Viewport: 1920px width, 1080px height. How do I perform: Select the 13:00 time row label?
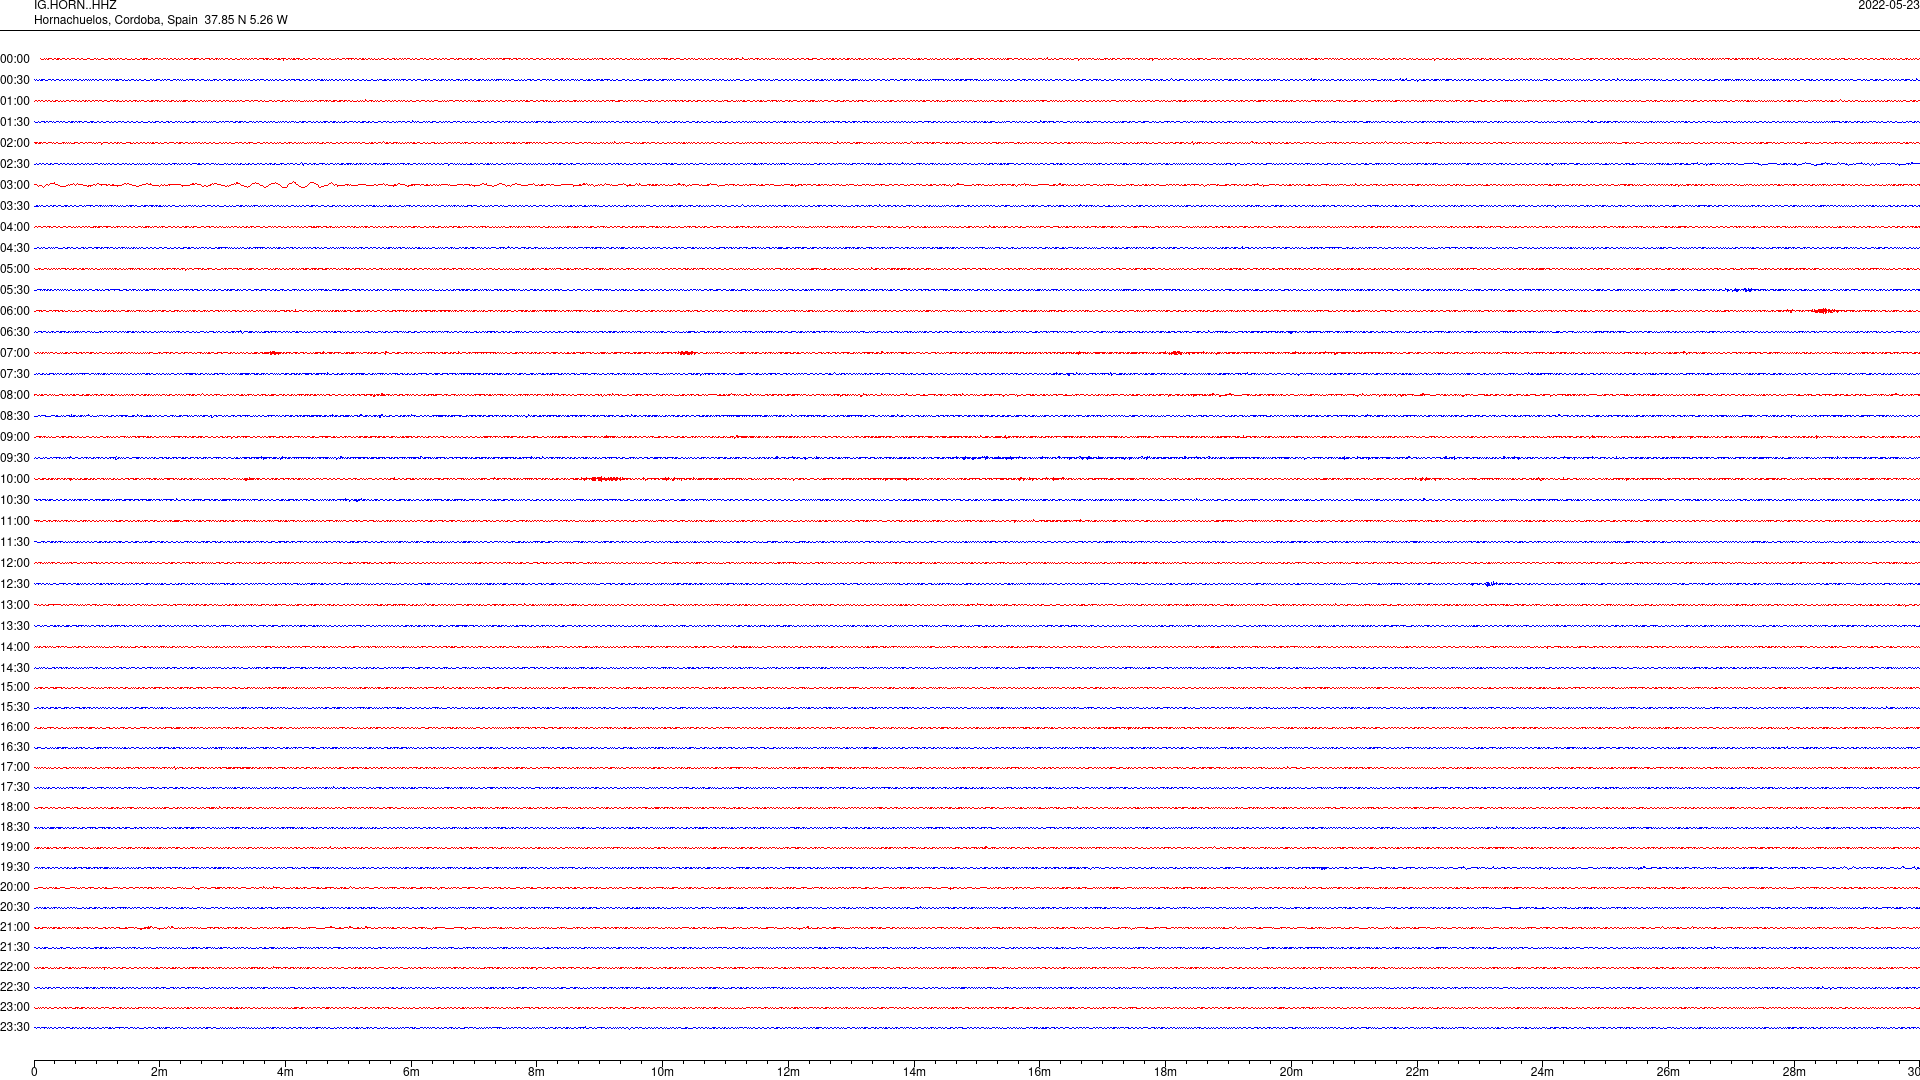(x=15, y=605)
